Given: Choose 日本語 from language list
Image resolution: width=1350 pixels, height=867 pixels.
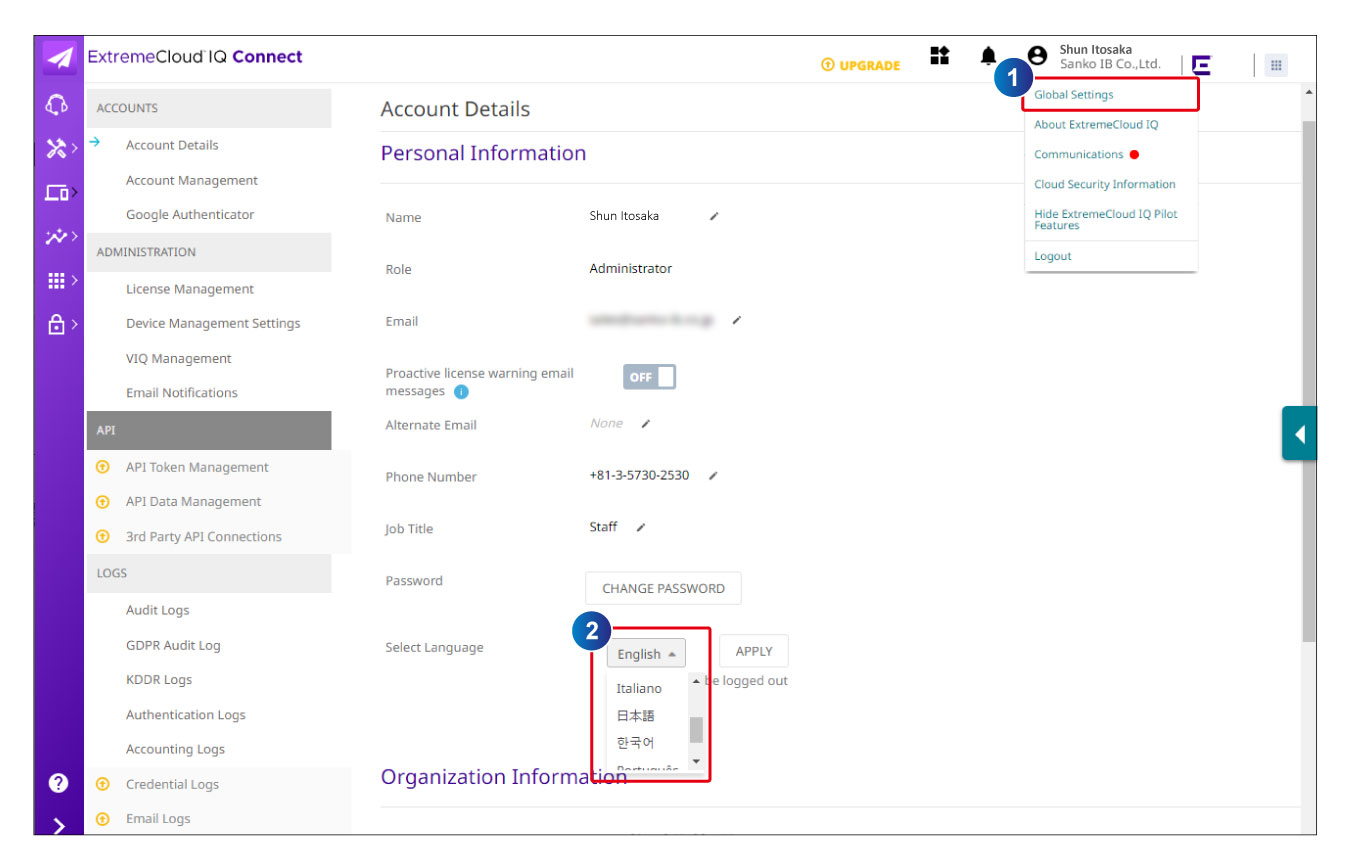Looking at the screenshot, I should (636, 715).
